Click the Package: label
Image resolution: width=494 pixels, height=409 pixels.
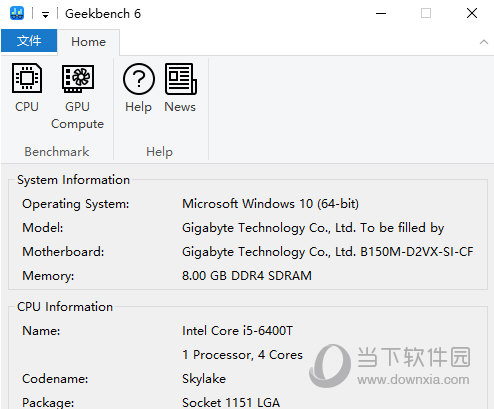pyautogui.click(x=48, y=402)
